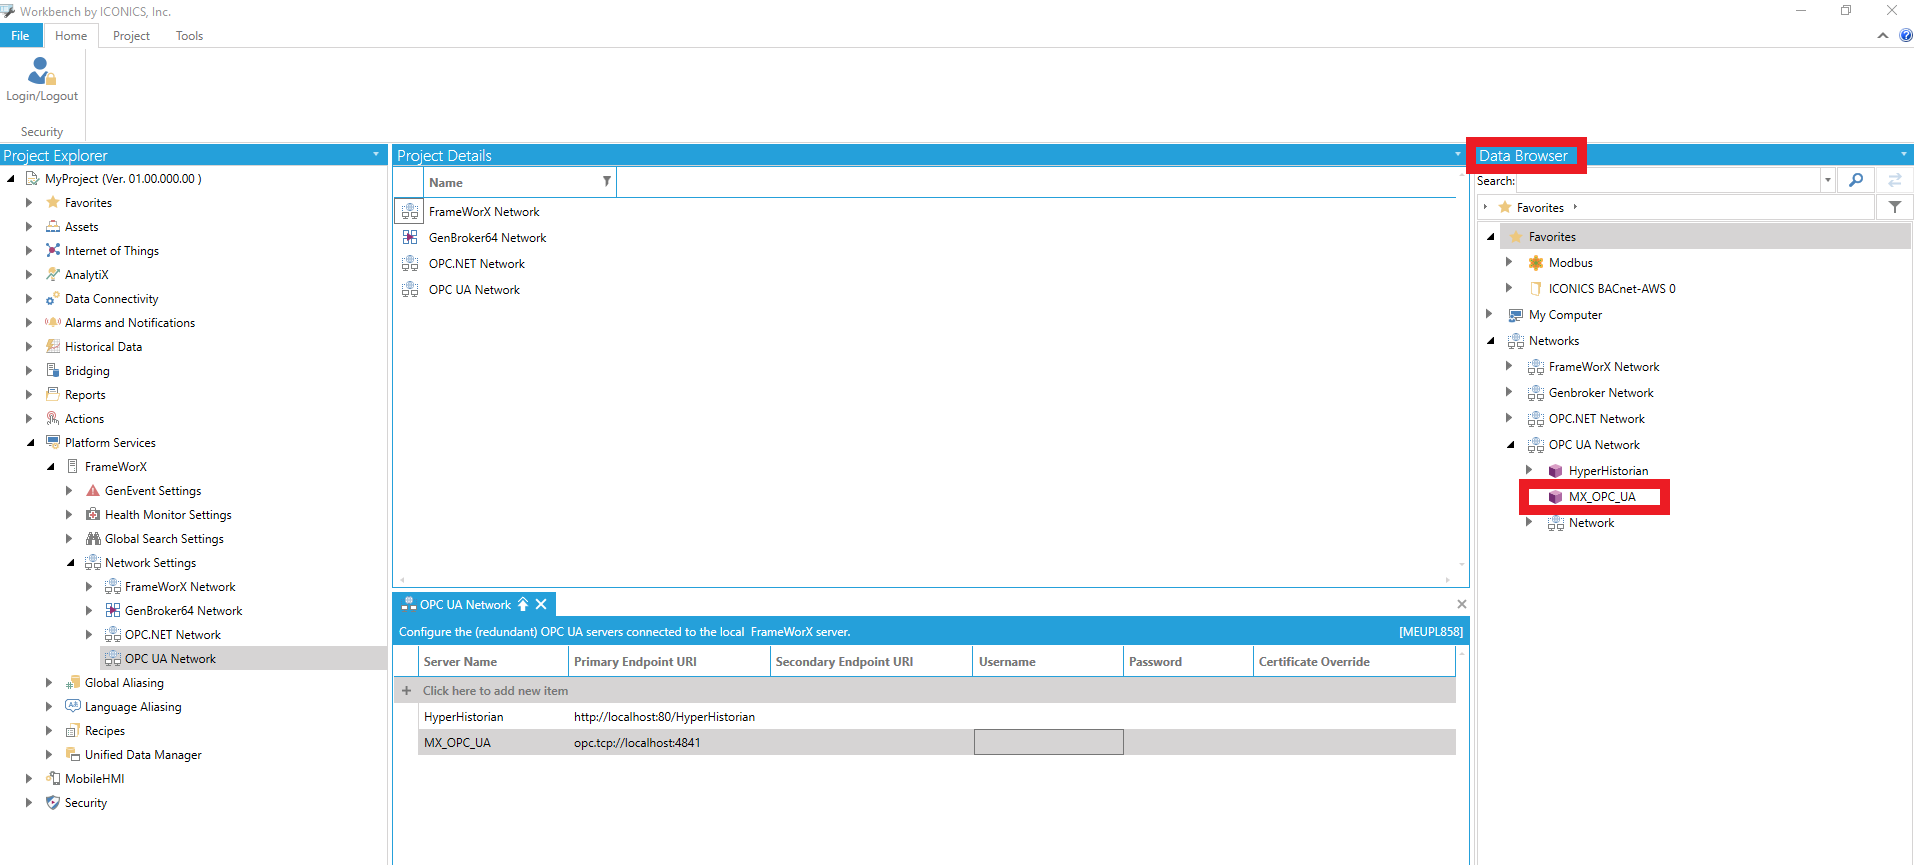Screen dimensions: 1914x865
Task: Click the Bridging icon
Action: pos(53,371)
